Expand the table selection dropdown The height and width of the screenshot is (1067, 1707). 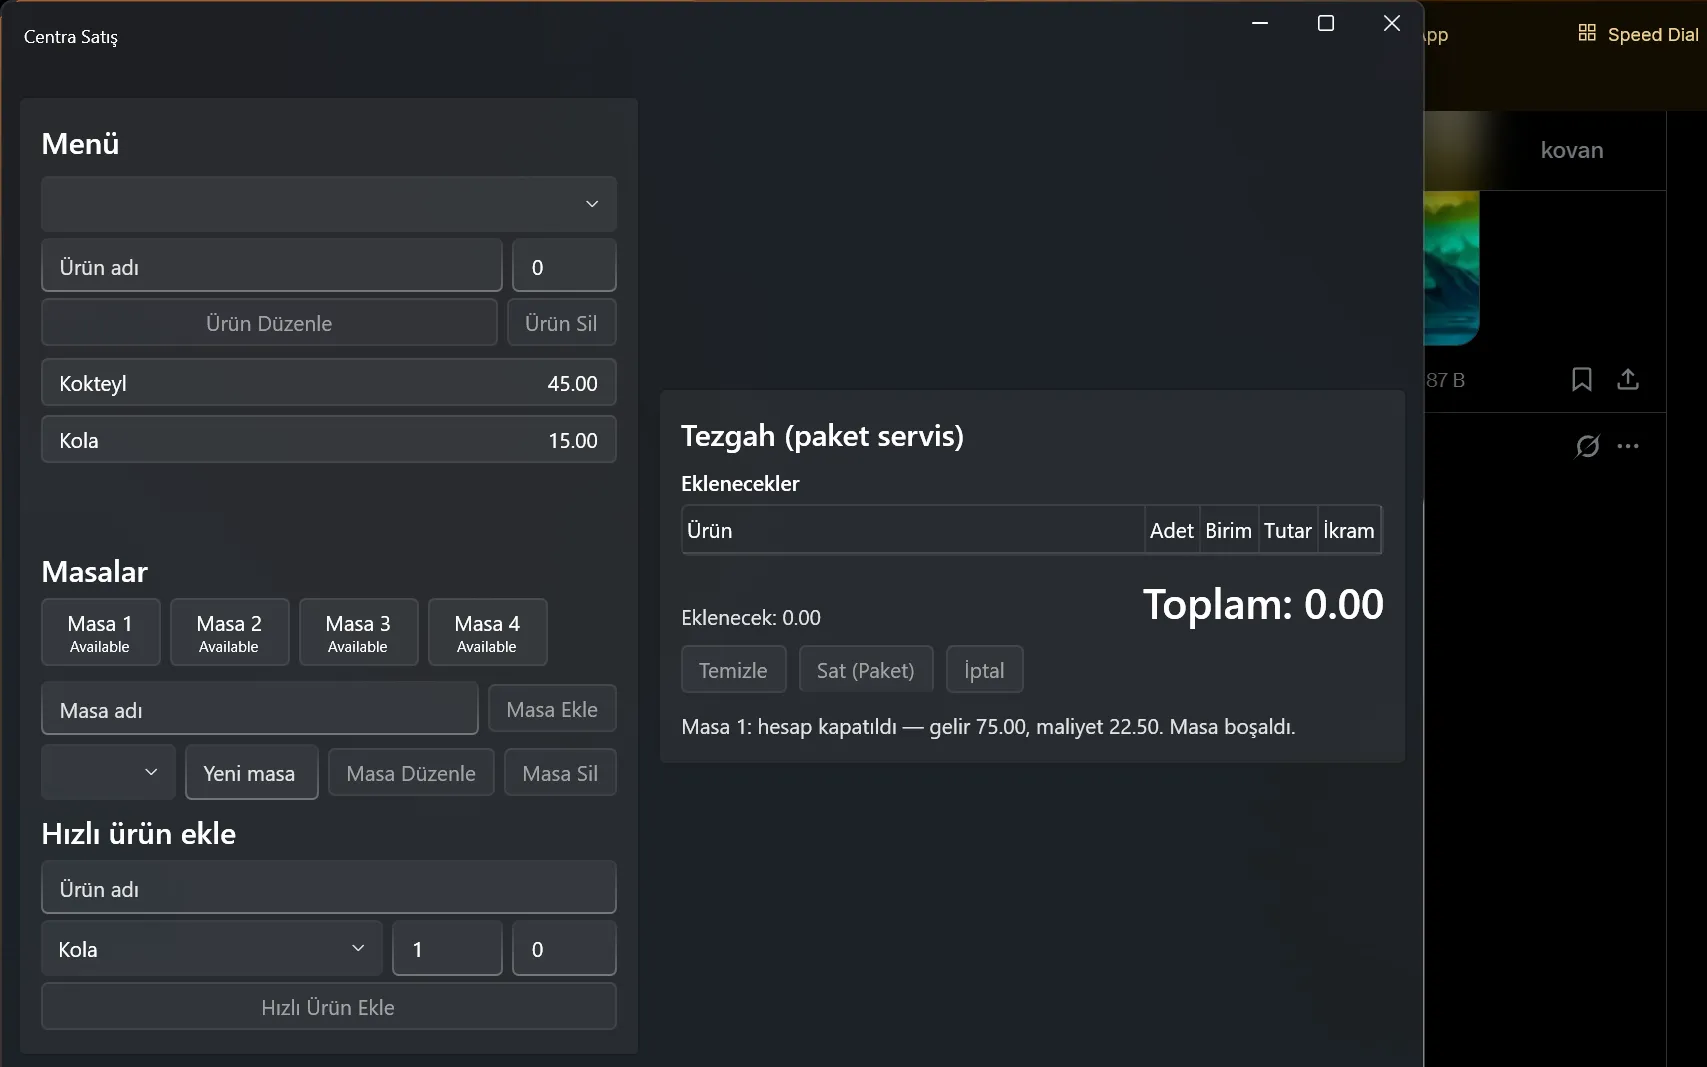click(x=108, y=772)
